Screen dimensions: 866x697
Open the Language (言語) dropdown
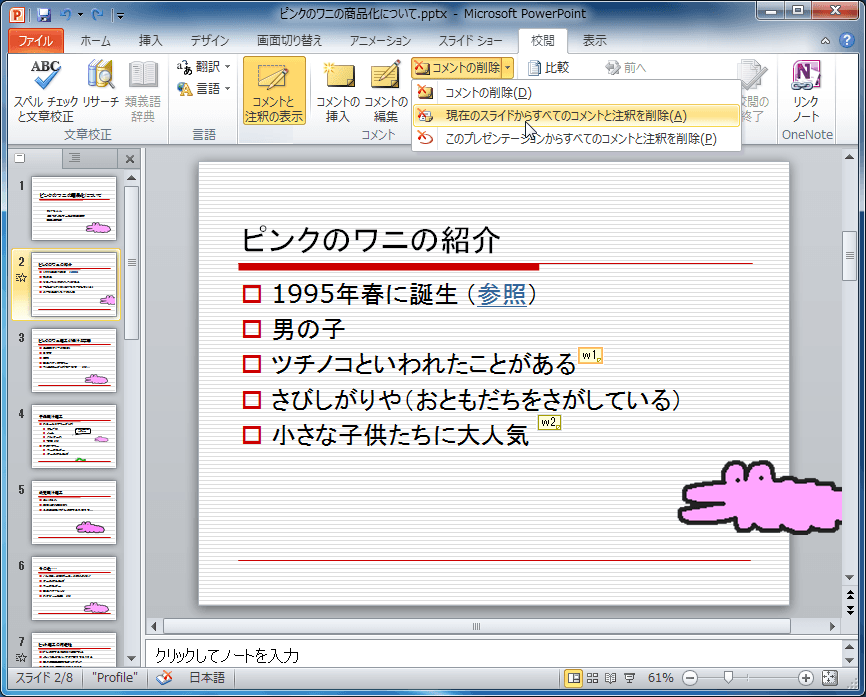click(203, 88)
